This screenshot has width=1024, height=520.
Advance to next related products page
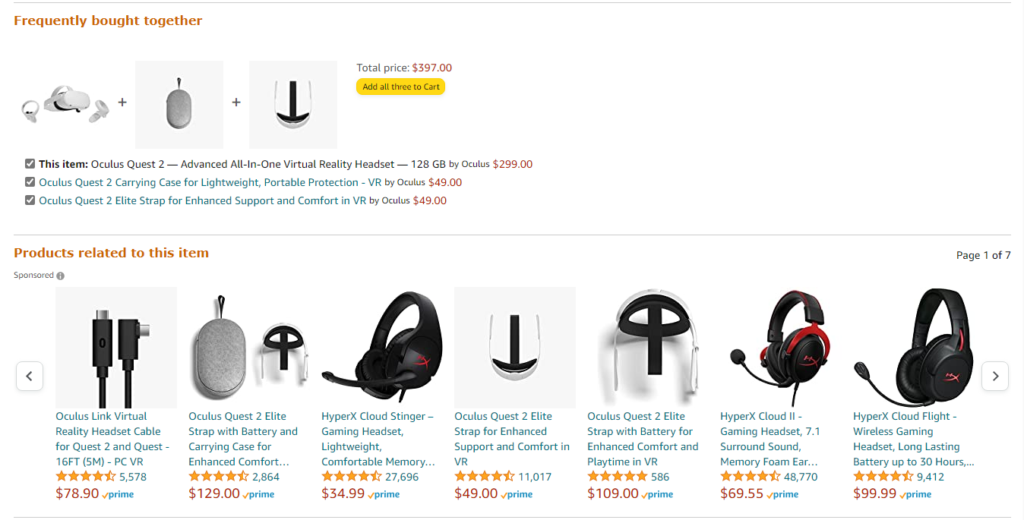[x=994, y=376]
